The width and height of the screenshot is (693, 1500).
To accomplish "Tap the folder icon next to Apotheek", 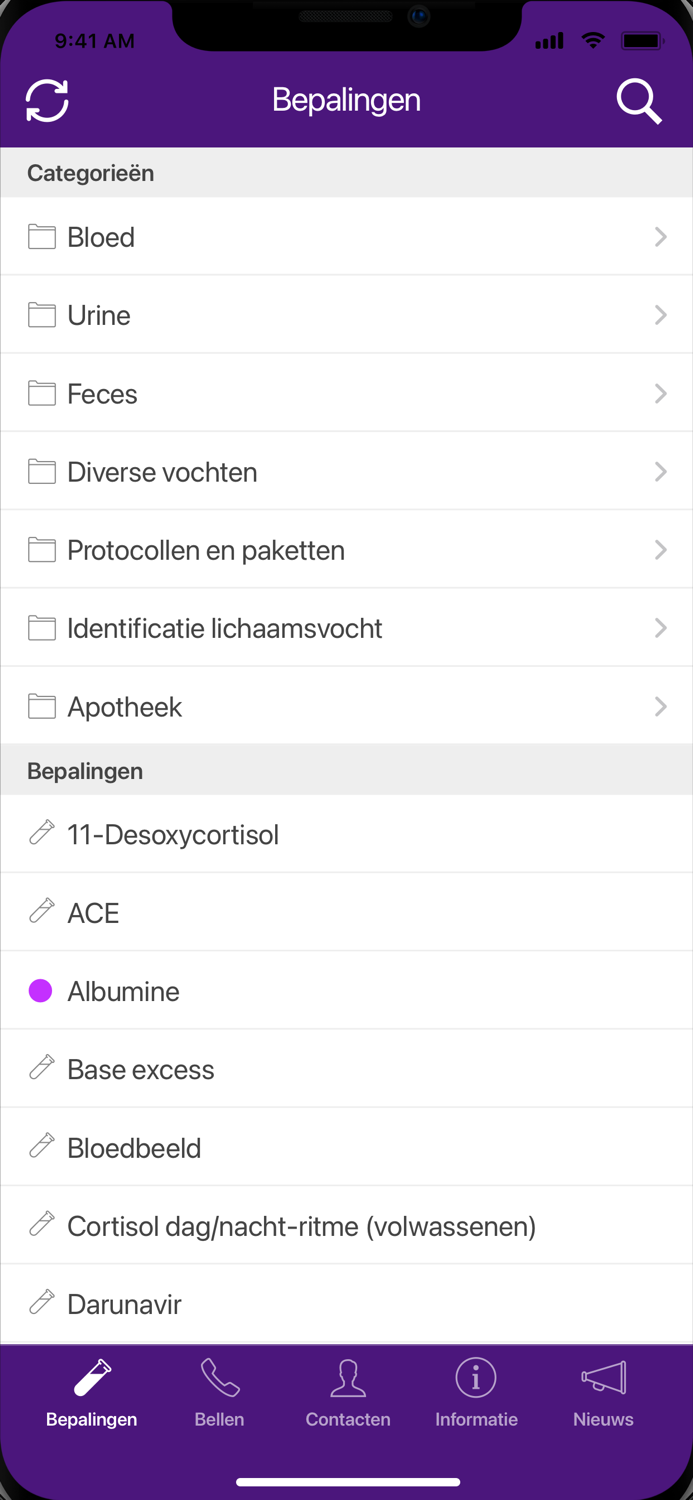I will click(41, 706).
